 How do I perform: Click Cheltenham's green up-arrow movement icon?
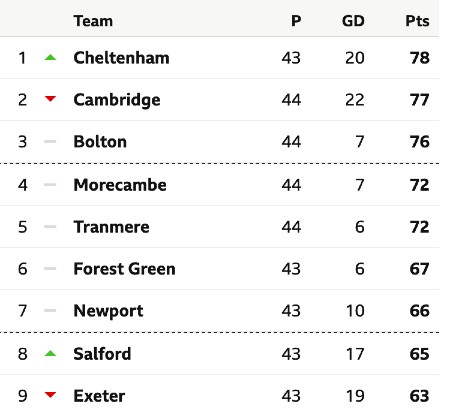tap(50, 57)
